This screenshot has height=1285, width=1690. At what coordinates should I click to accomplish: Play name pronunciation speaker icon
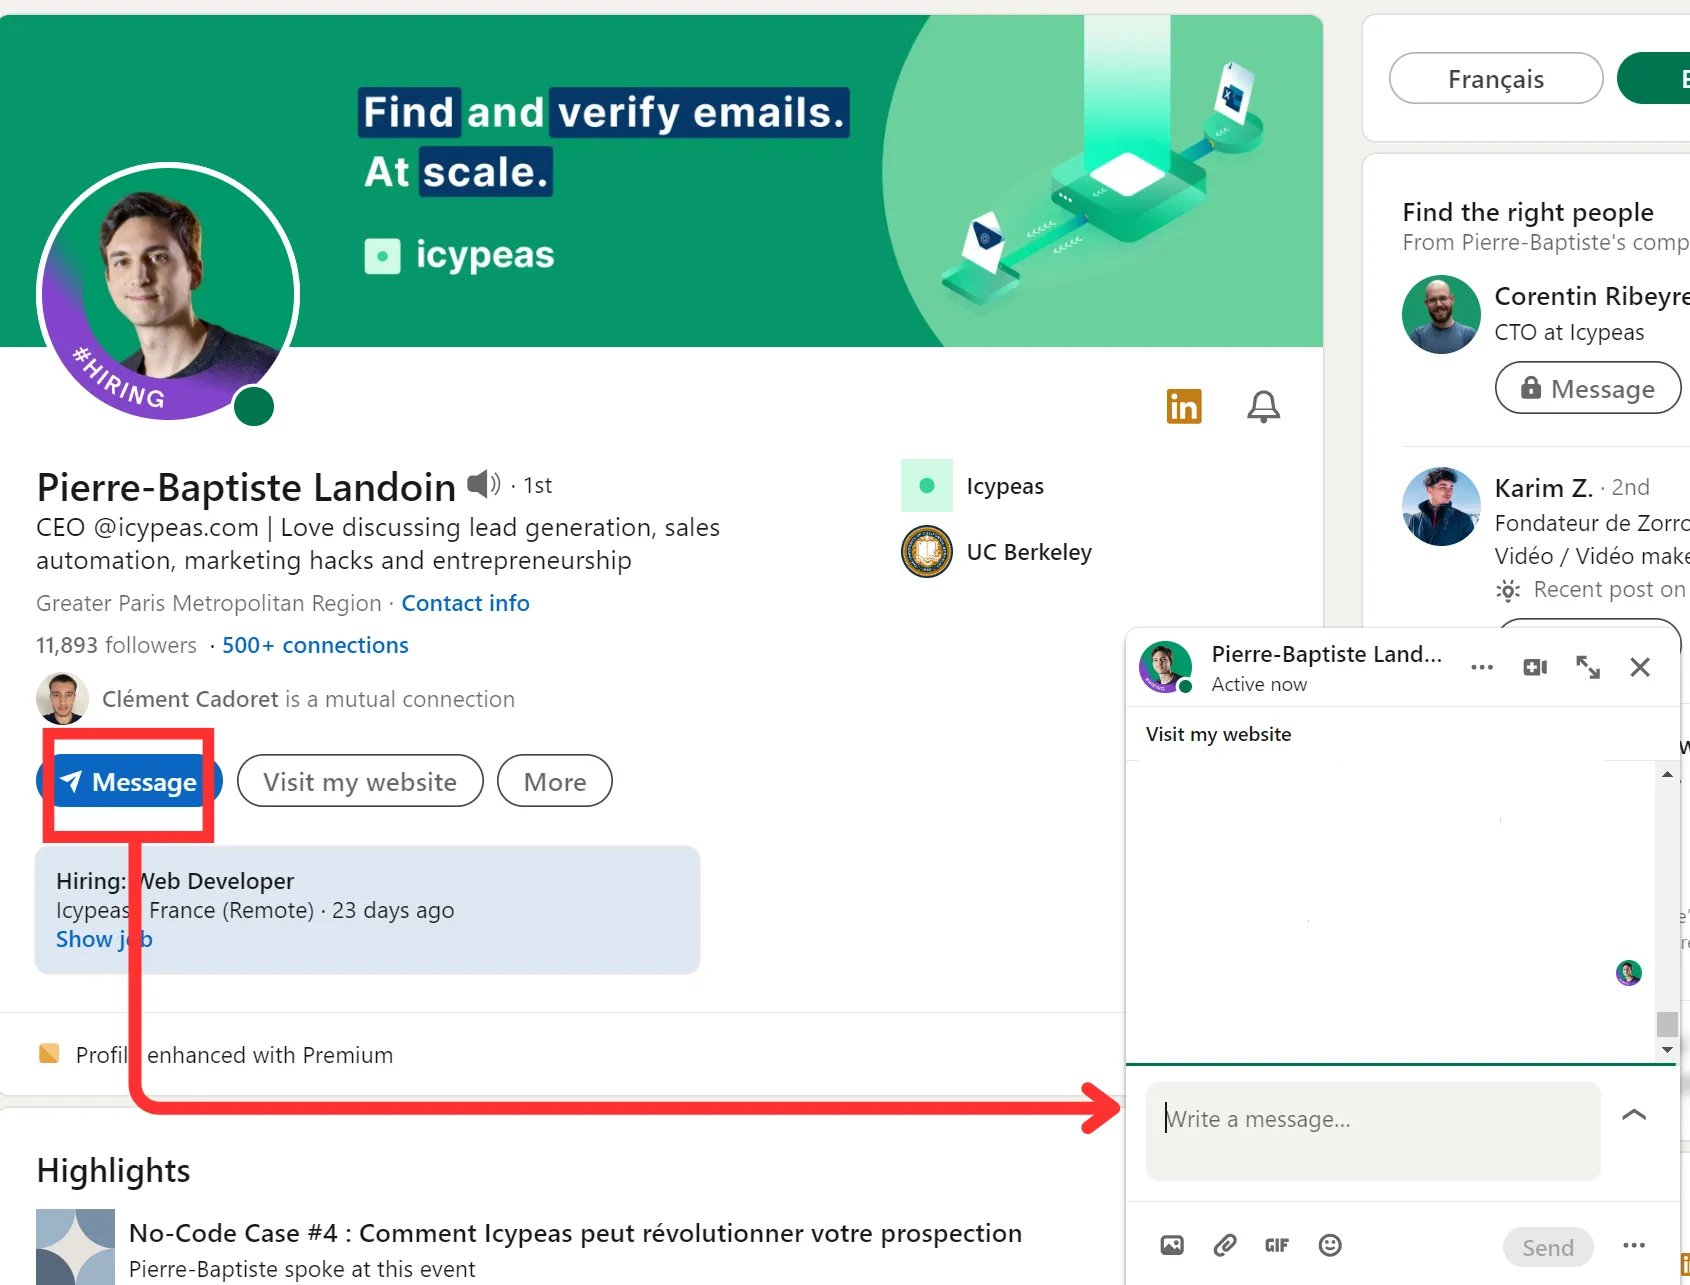[x=484, y=484]
